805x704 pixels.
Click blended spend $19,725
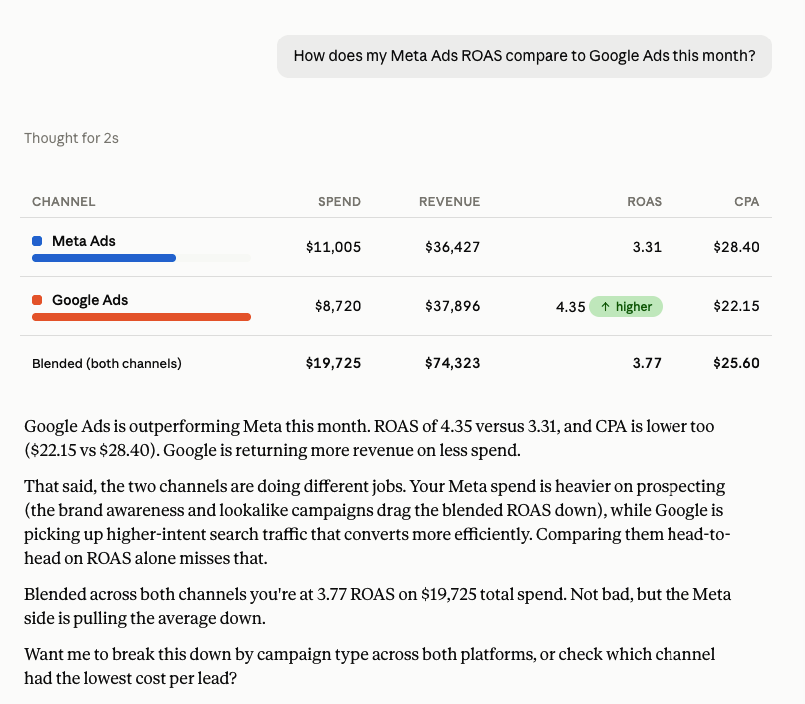[x=333, y=363]
